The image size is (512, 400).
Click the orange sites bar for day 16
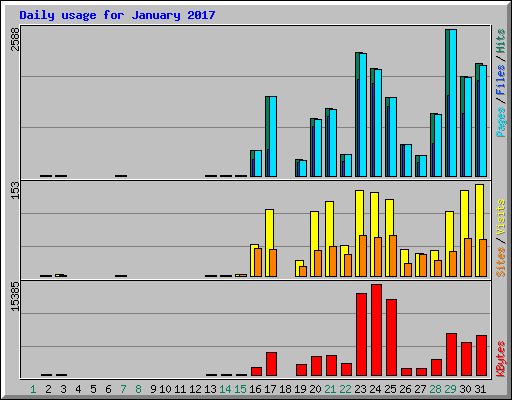tap(258, 262)
